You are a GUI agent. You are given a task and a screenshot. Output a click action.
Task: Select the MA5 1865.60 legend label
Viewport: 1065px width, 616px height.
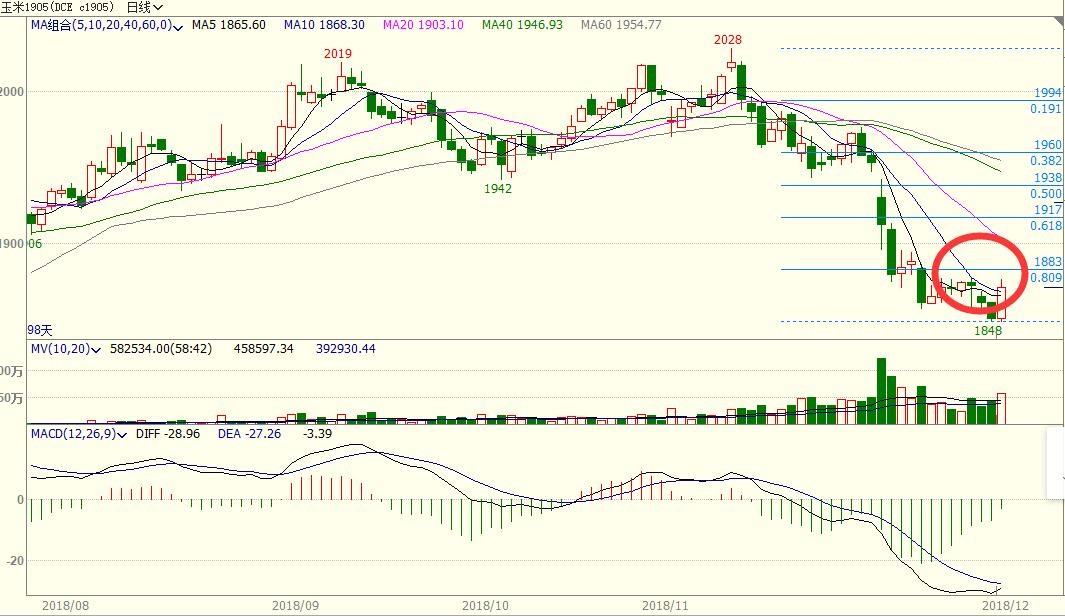pyautogui.click(x=229, y=24)
